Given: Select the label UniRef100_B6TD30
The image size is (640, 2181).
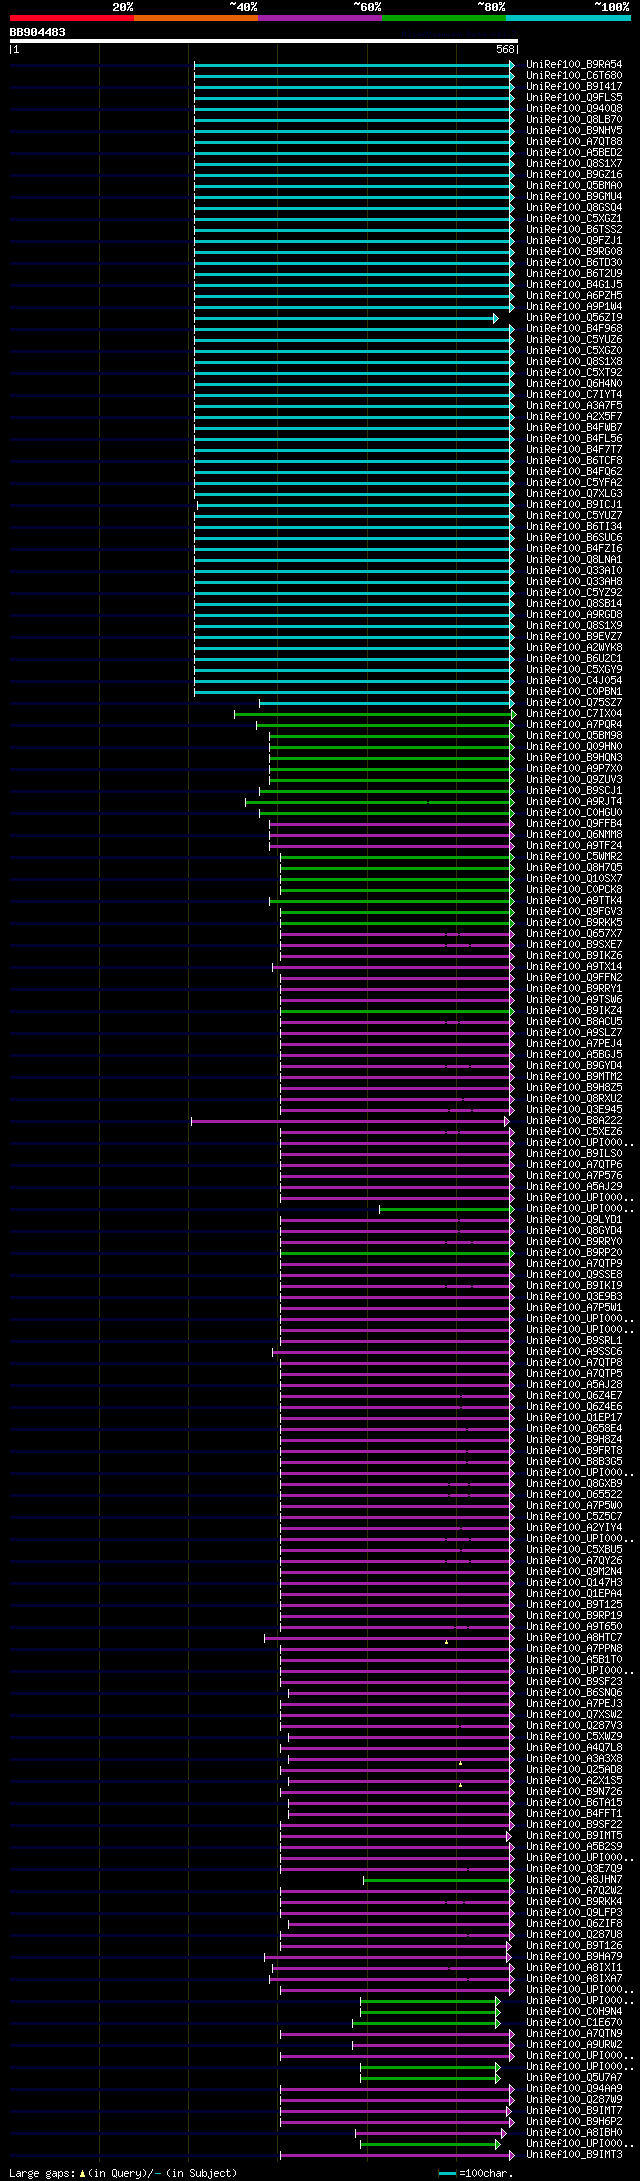Looking at the screenshot, I should click(x=574, y=263).
